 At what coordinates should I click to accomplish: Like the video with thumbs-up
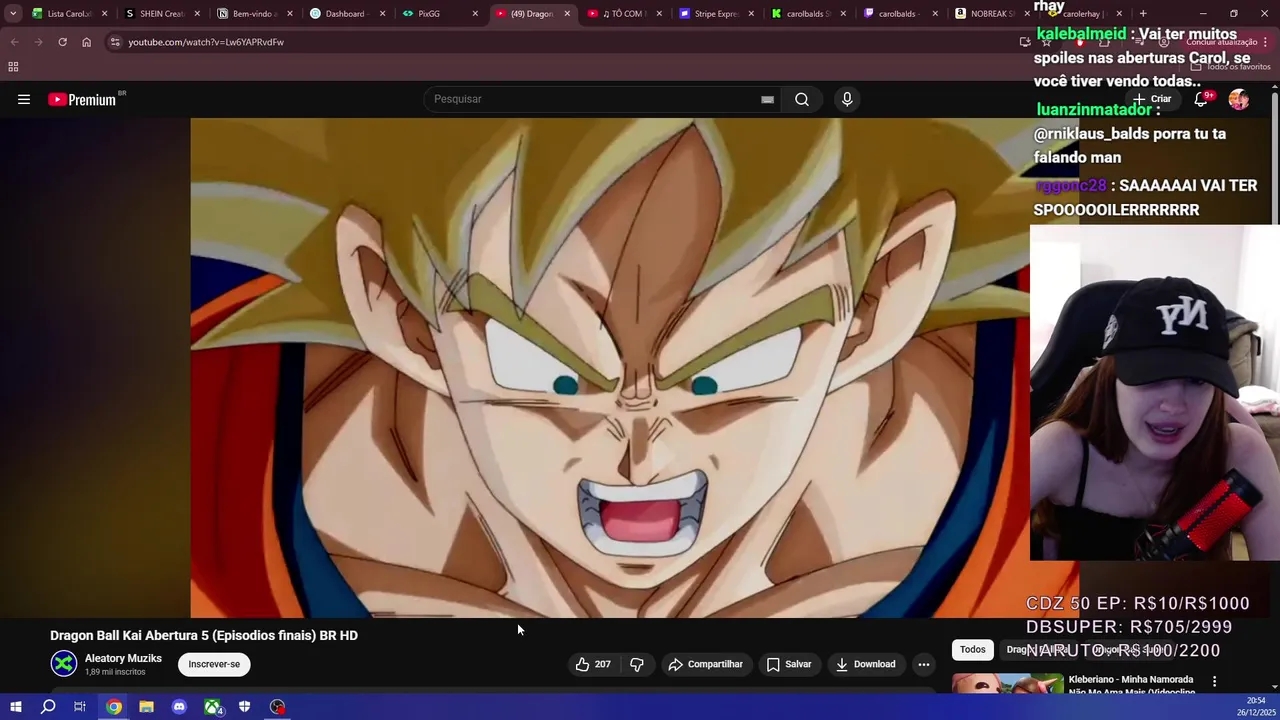tap(592, 664)
